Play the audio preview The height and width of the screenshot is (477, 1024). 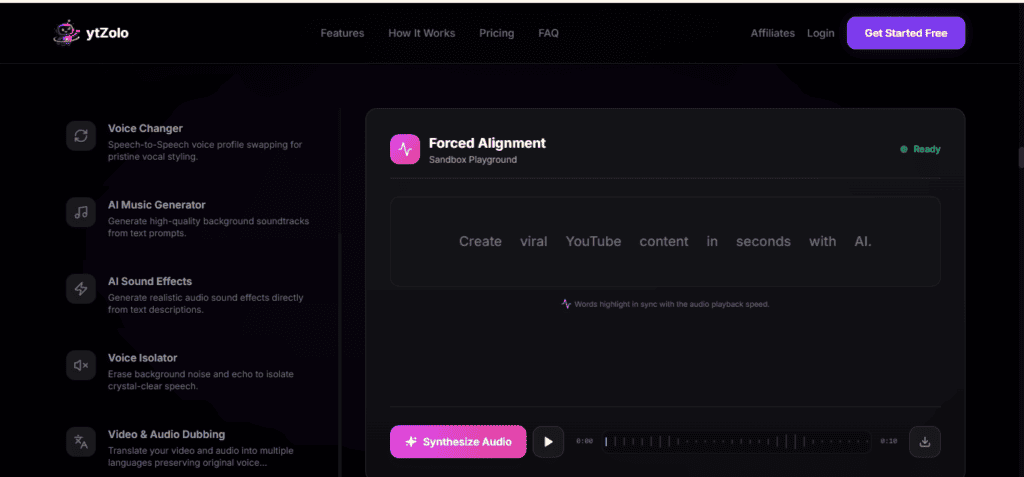tap(549, 442)
